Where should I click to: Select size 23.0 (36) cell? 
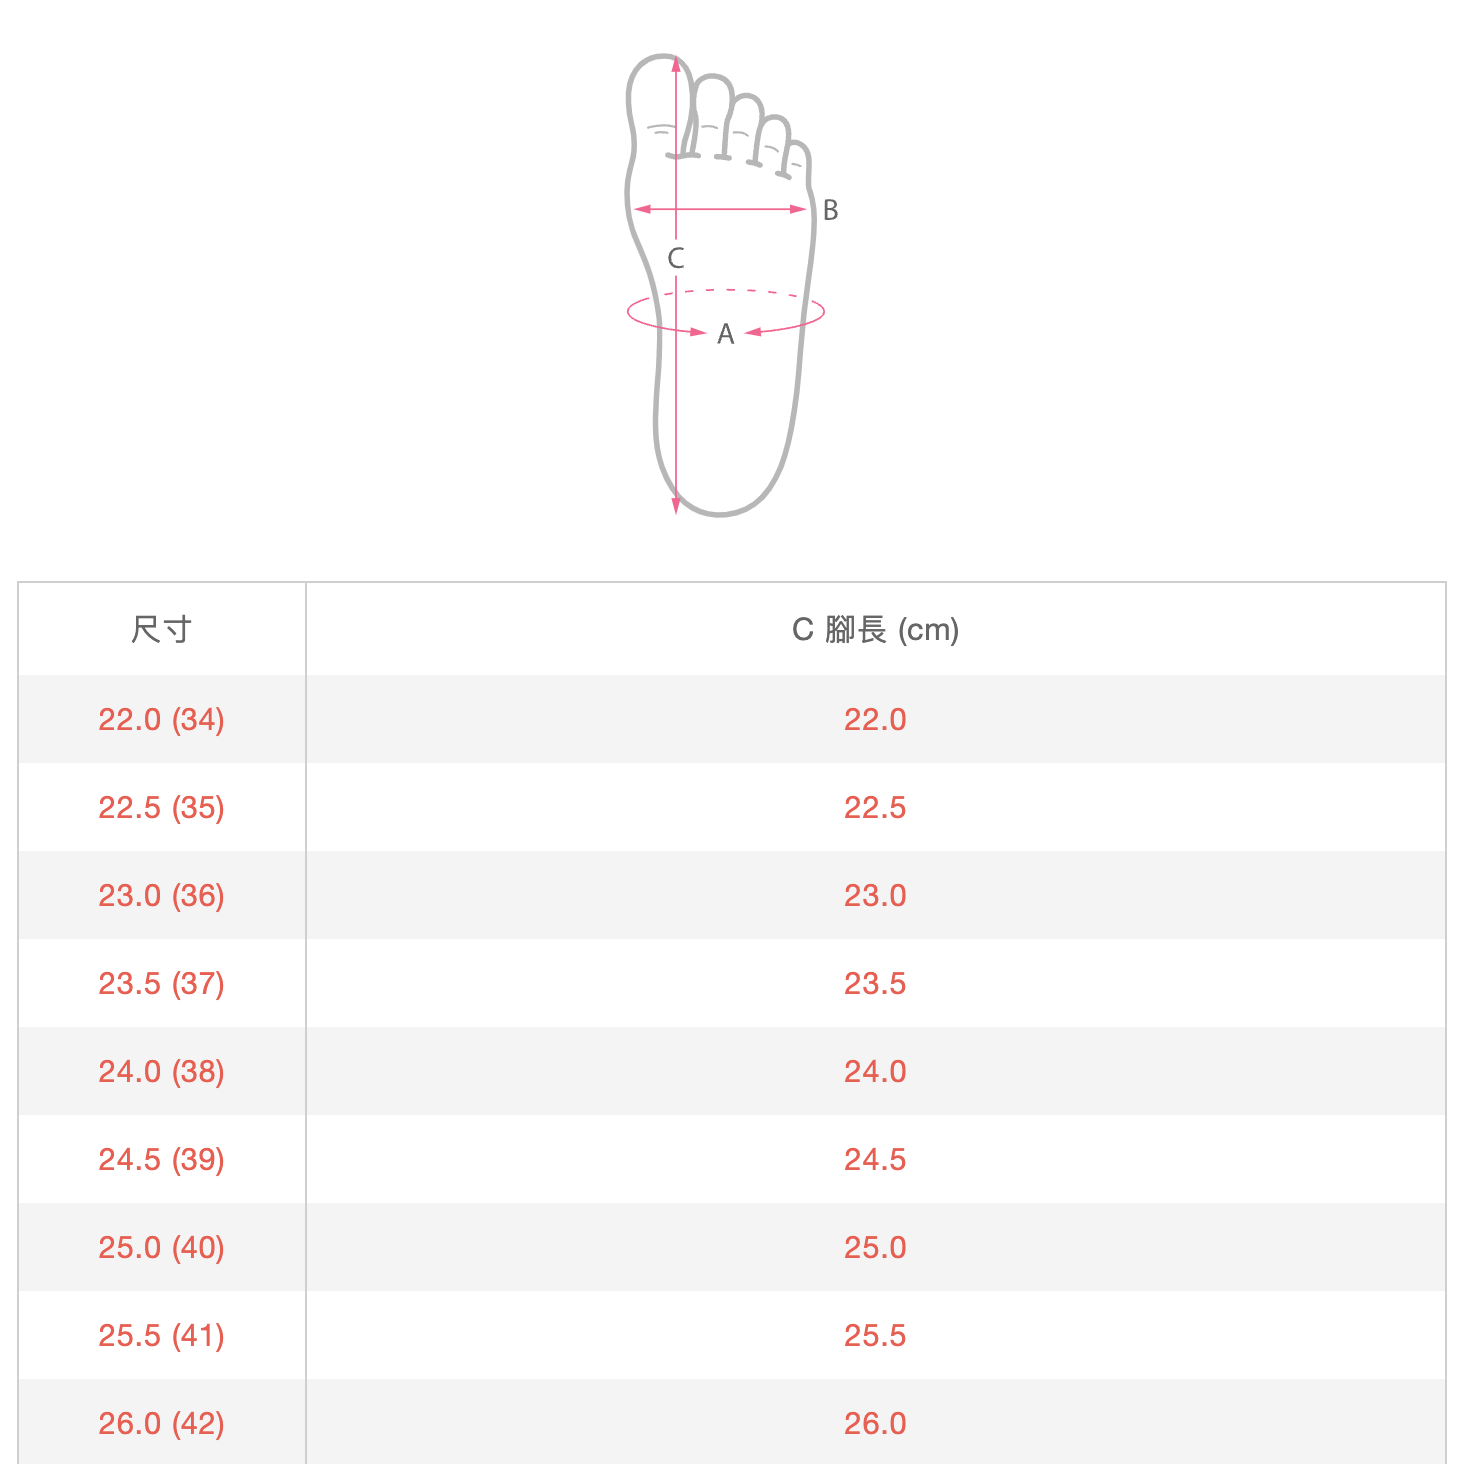tap(162, 895)
